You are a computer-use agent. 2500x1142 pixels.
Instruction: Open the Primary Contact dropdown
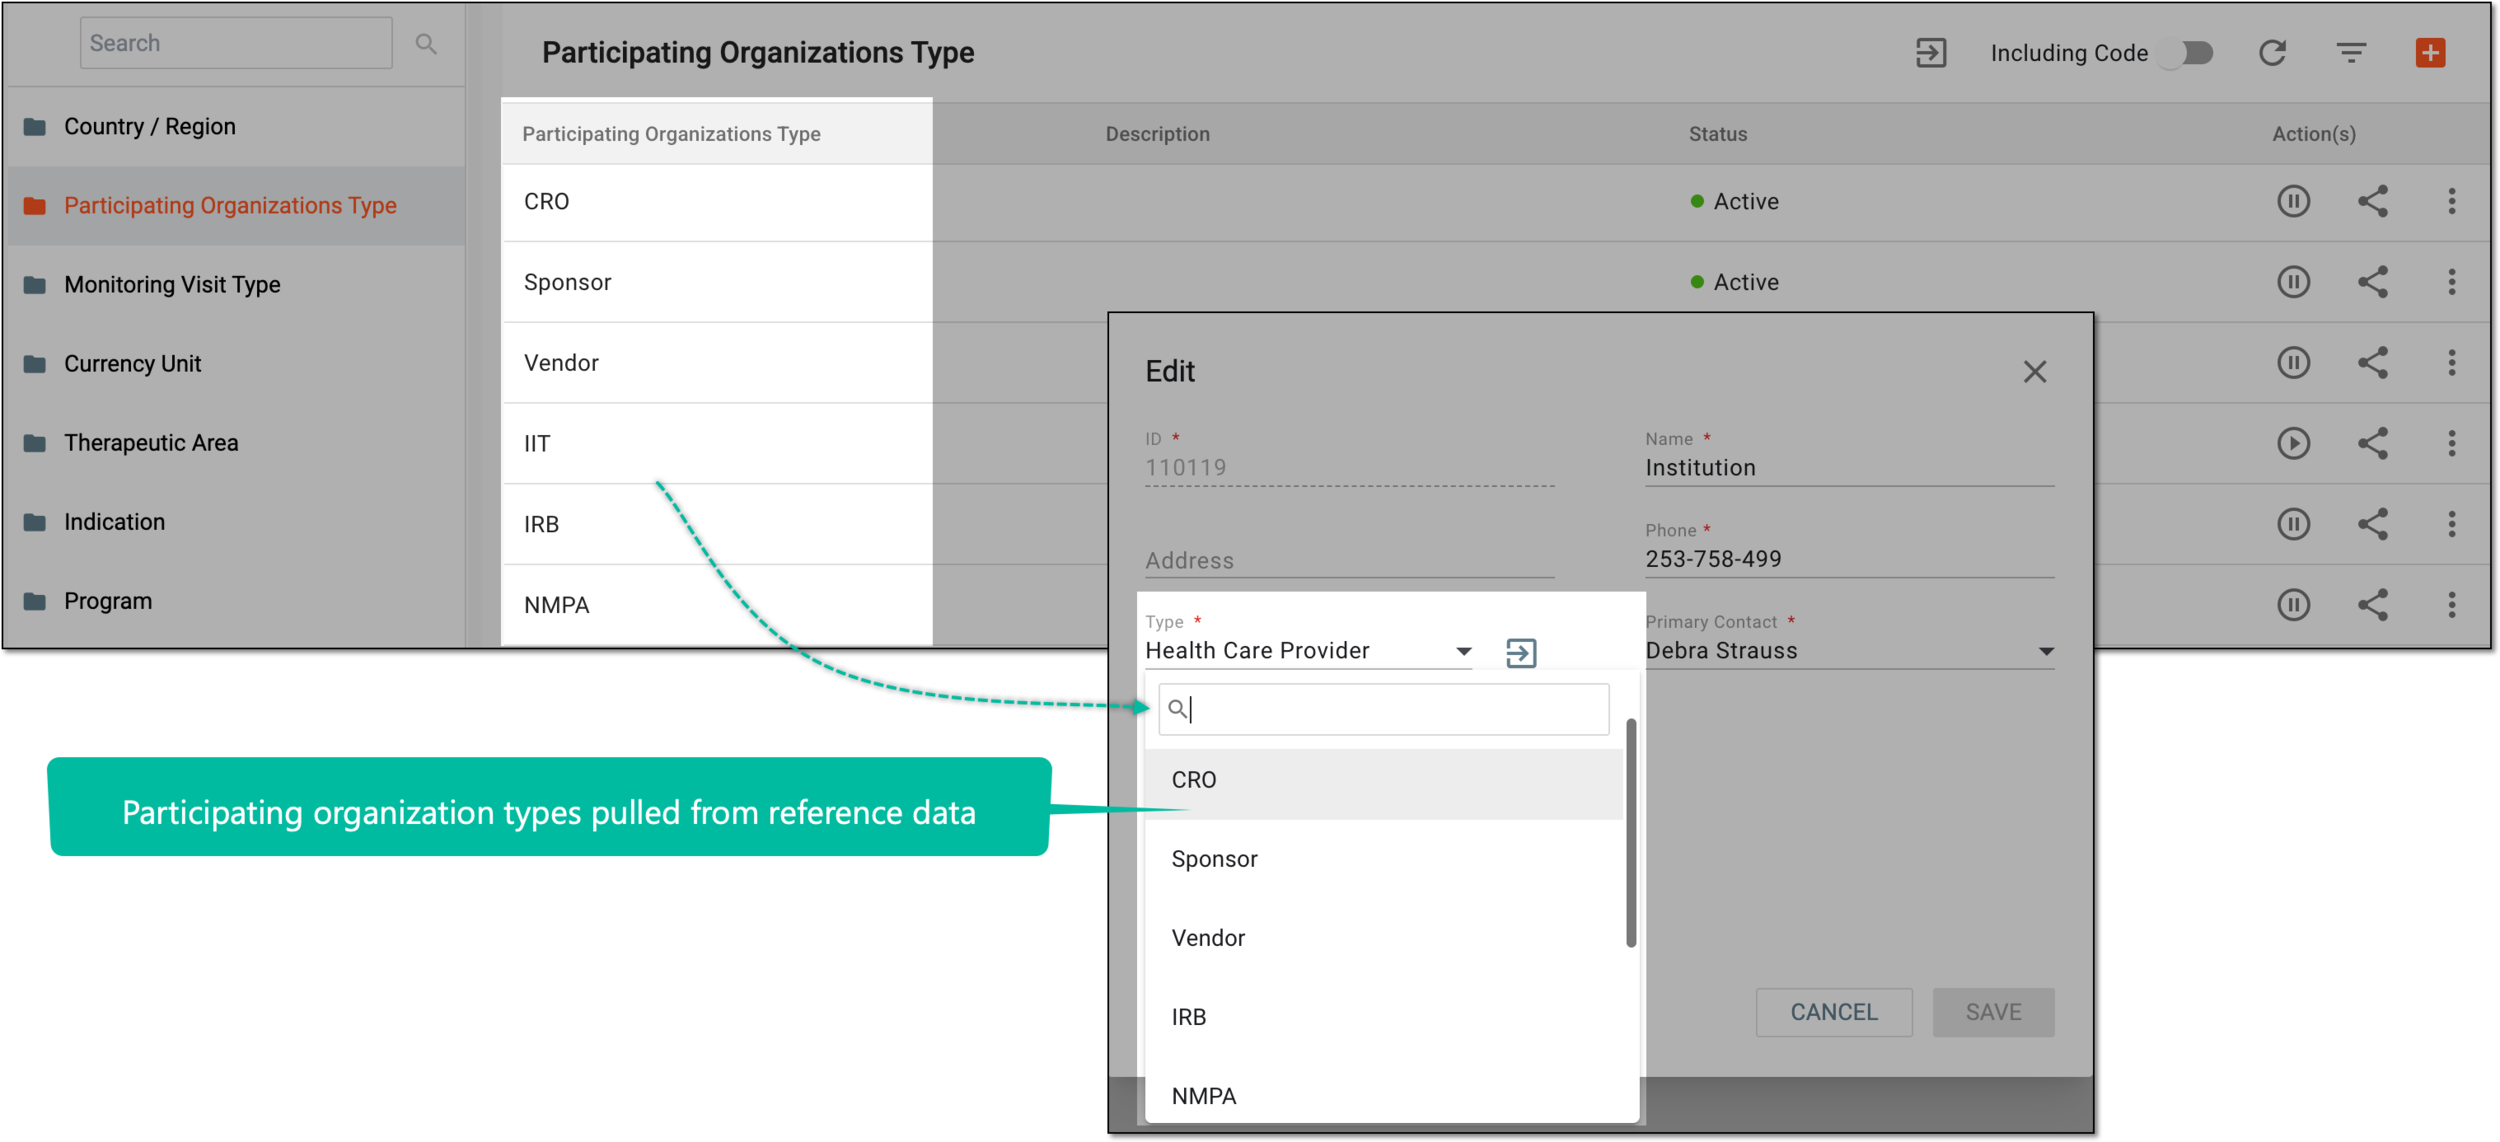click(1850, 651)
